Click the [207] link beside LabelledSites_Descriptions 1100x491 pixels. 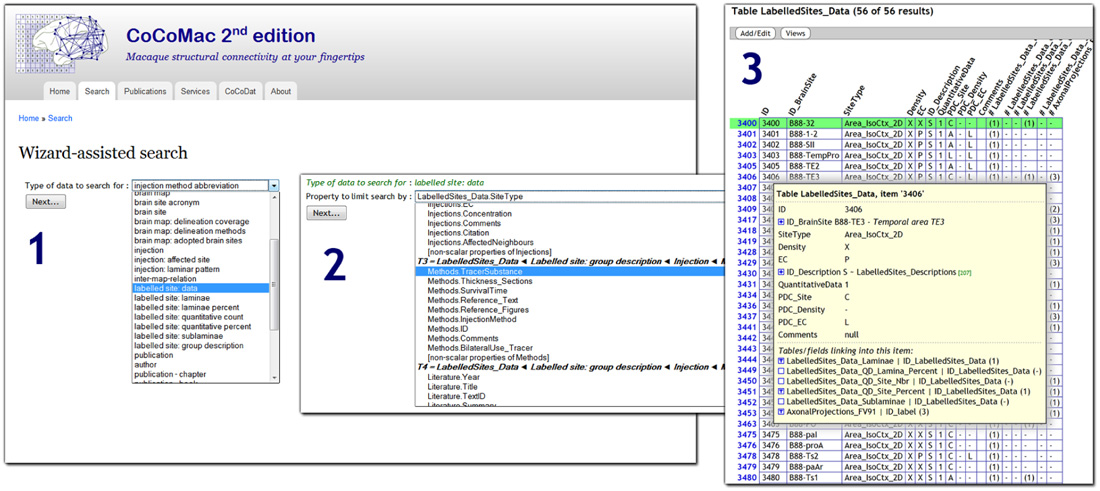click(965, 272)
